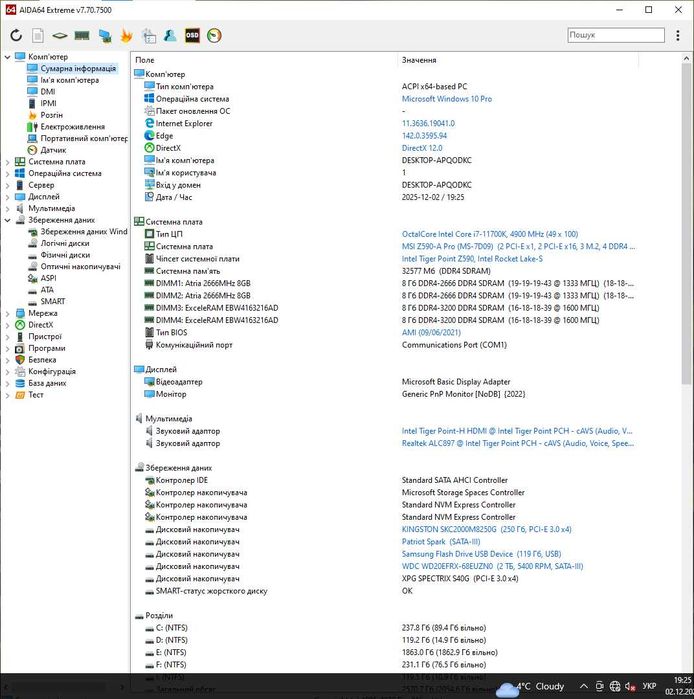The width and height of the screenshot is (694, 699).
Task: Expand the Системна плата tree node
Action: tap(8, 162)
